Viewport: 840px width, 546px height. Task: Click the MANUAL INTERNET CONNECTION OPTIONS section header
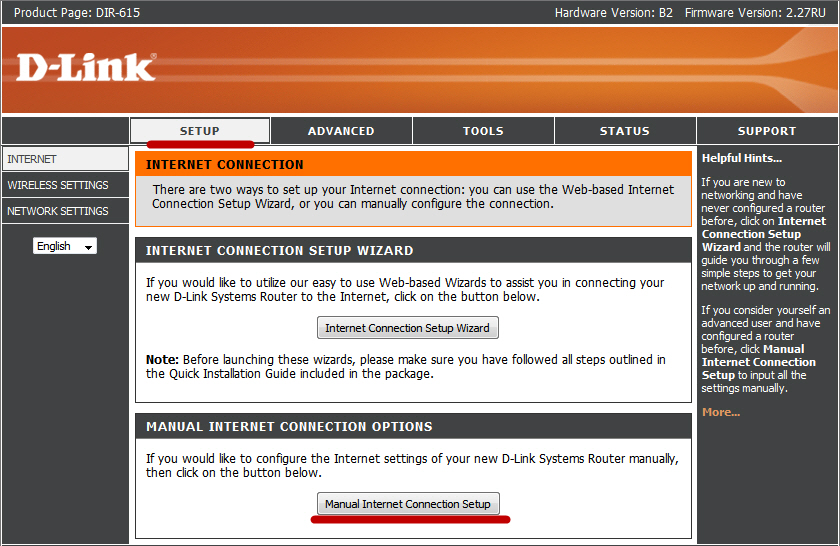pos(289,426)
